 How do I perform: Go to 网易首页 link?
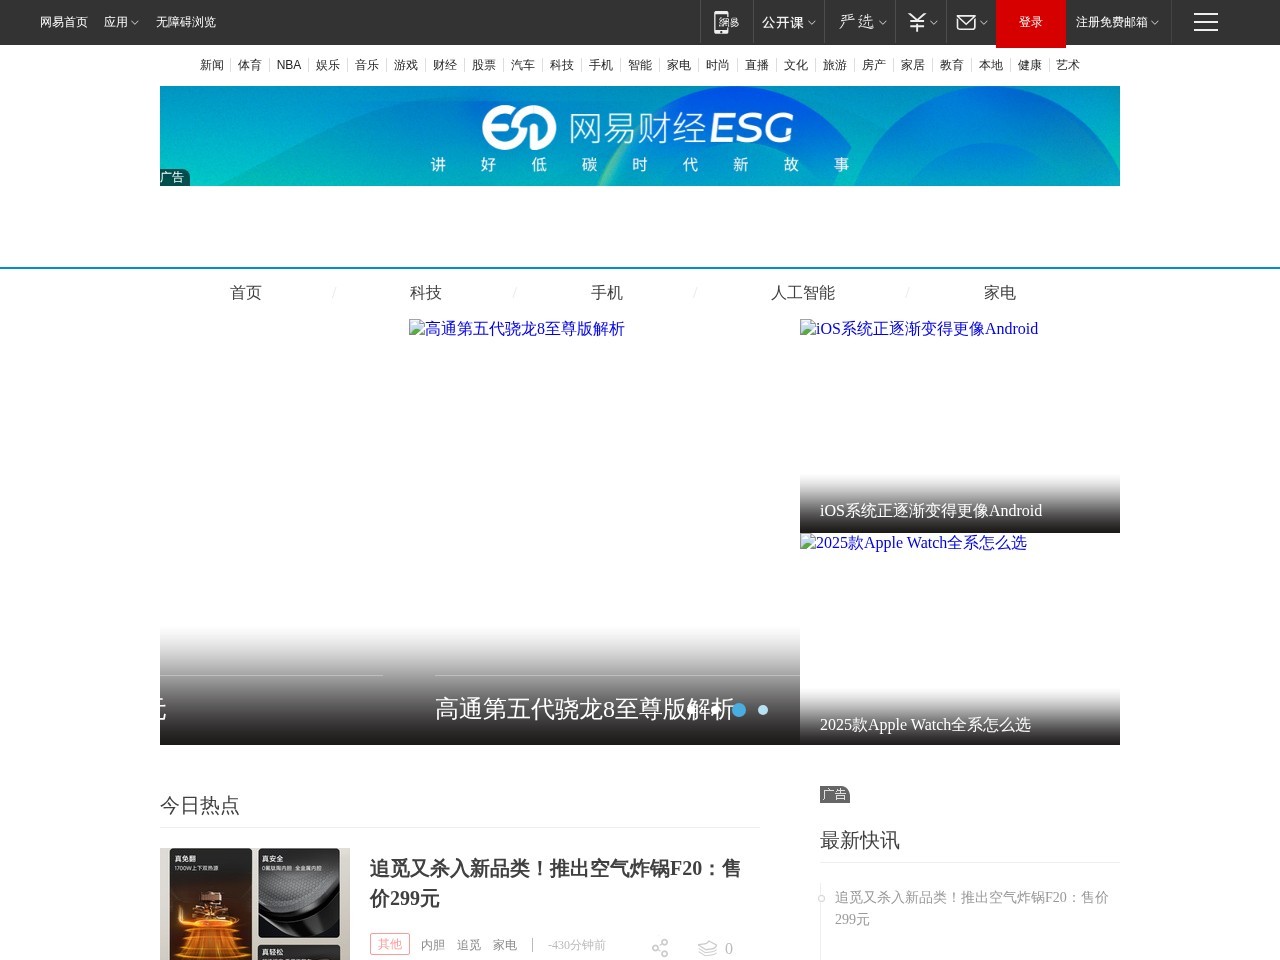point(64,22)
